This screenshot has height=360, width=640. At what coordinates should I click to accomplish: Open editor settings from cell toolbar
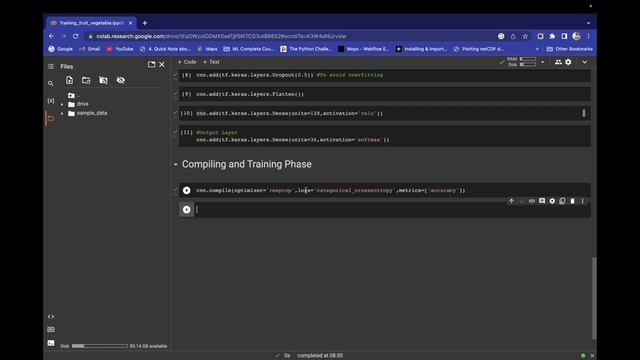552,201
